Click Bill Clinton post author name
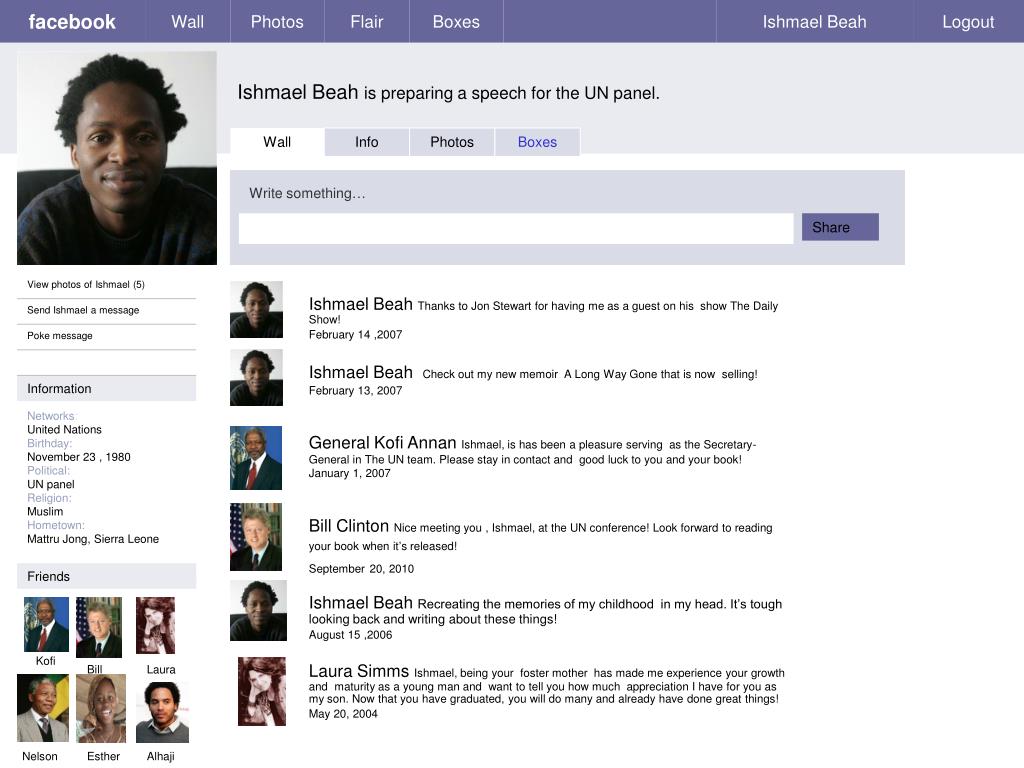The image size is (1024, 768). coord(349,526)
